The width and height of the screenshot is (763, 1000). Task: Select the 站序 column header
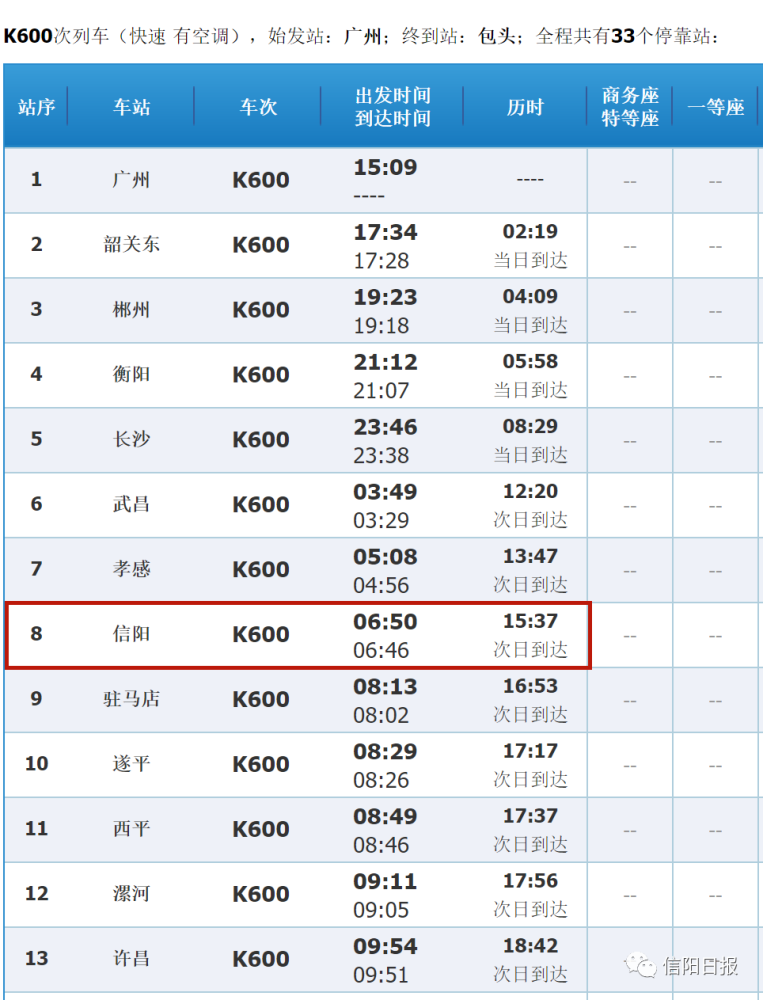(36, 107)
